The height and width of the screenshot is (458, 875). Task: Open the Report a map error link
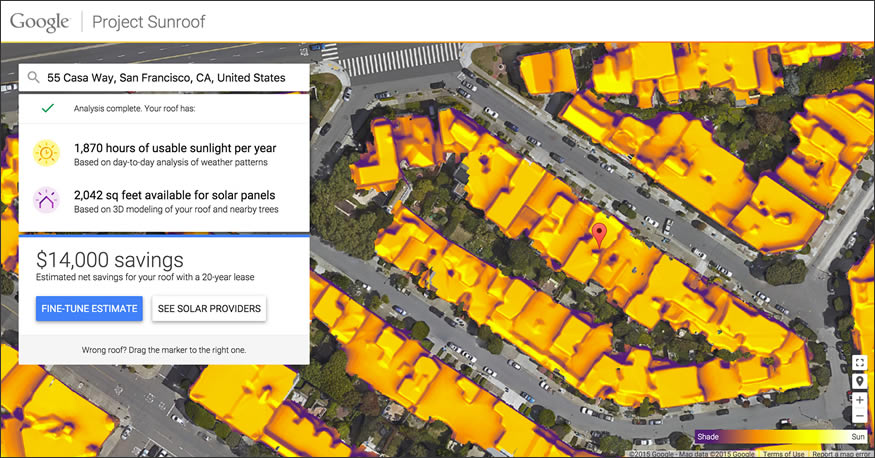[841, 454]
